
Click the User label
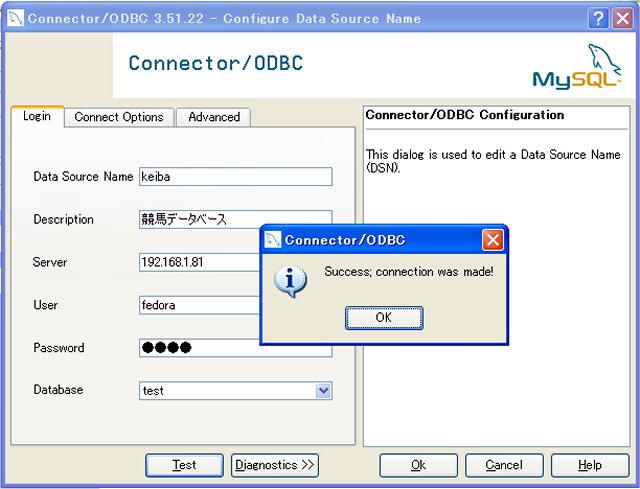click(45, 305)
